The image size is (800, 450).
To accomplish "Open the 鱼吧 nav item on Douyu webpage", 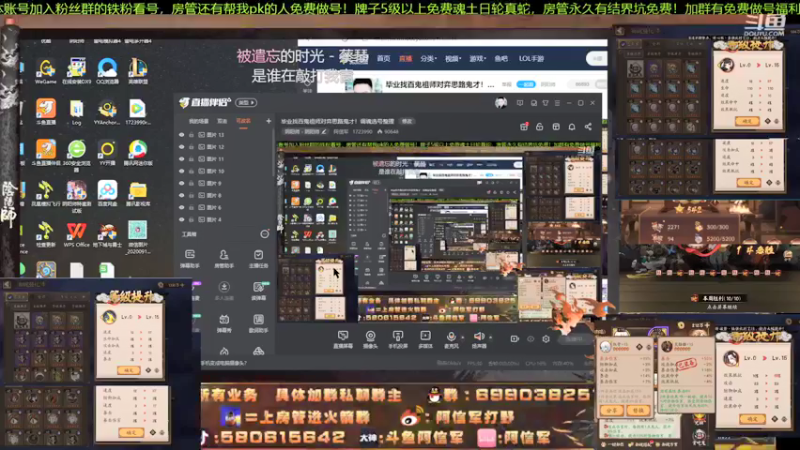I will click(501, 59).
